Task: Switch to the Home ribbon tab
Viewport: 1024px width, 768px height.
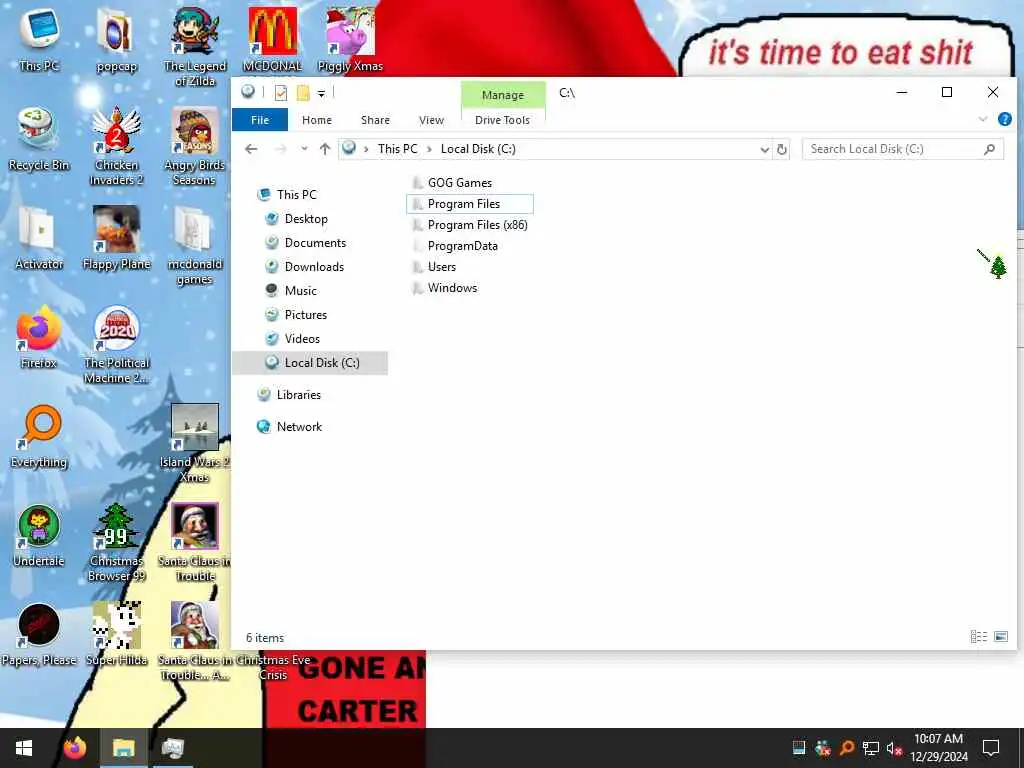Action: tap(317, 120)
